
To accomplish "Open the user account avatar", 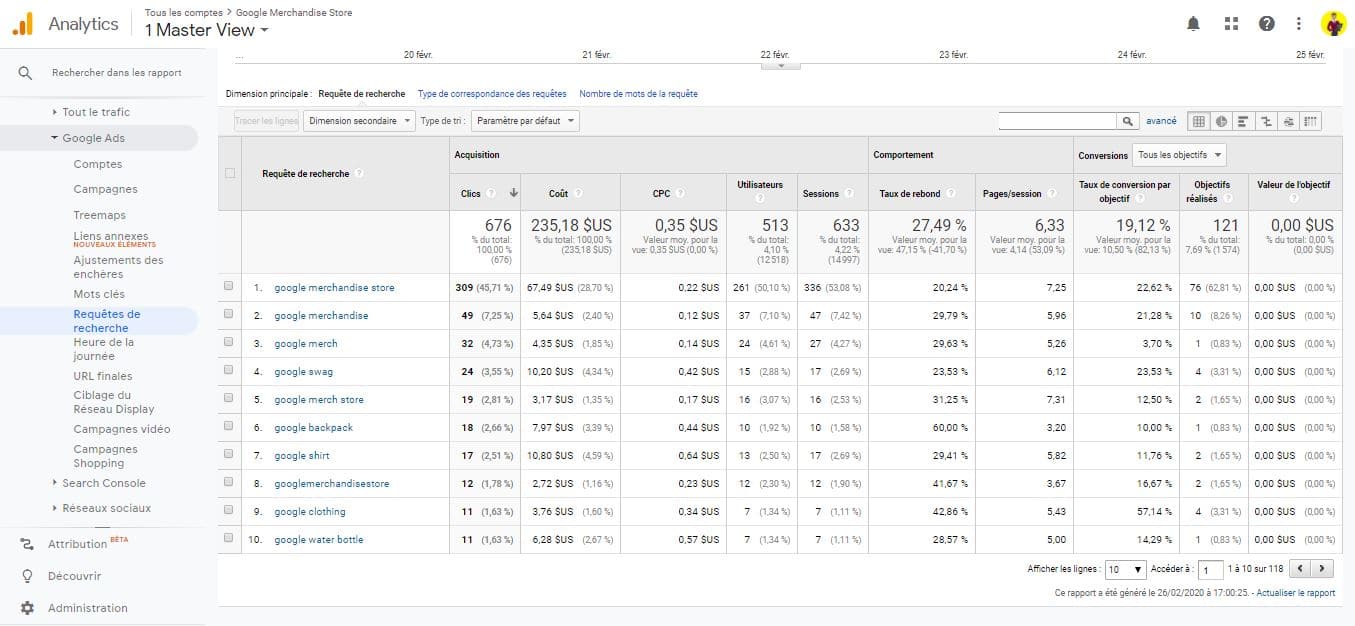I will coord(1333,24).
